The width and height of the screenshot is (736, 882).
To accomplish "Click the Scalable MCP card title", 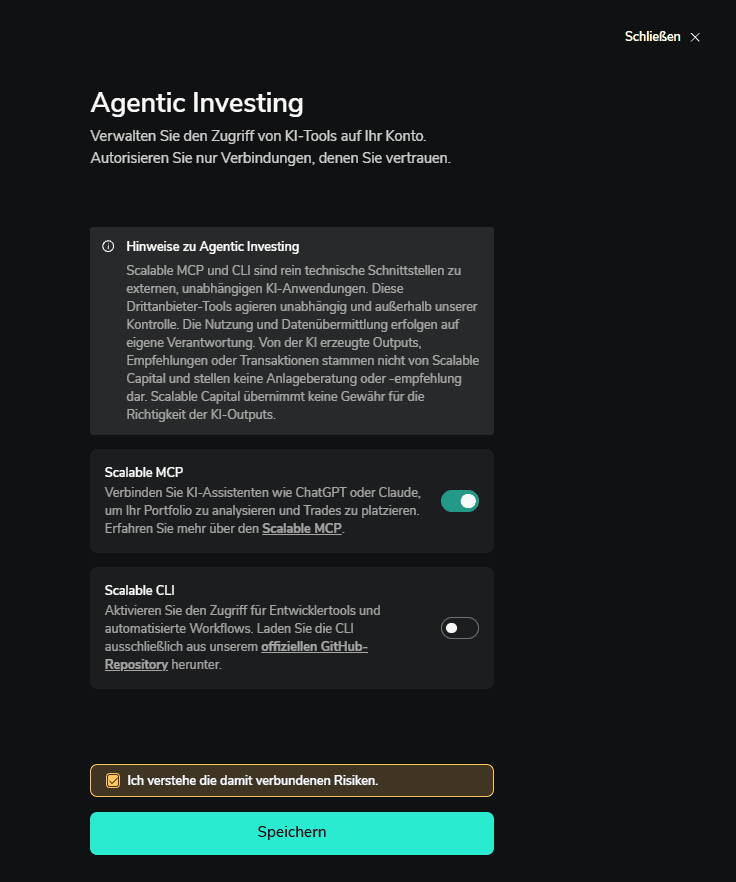I will pos(144,472).
